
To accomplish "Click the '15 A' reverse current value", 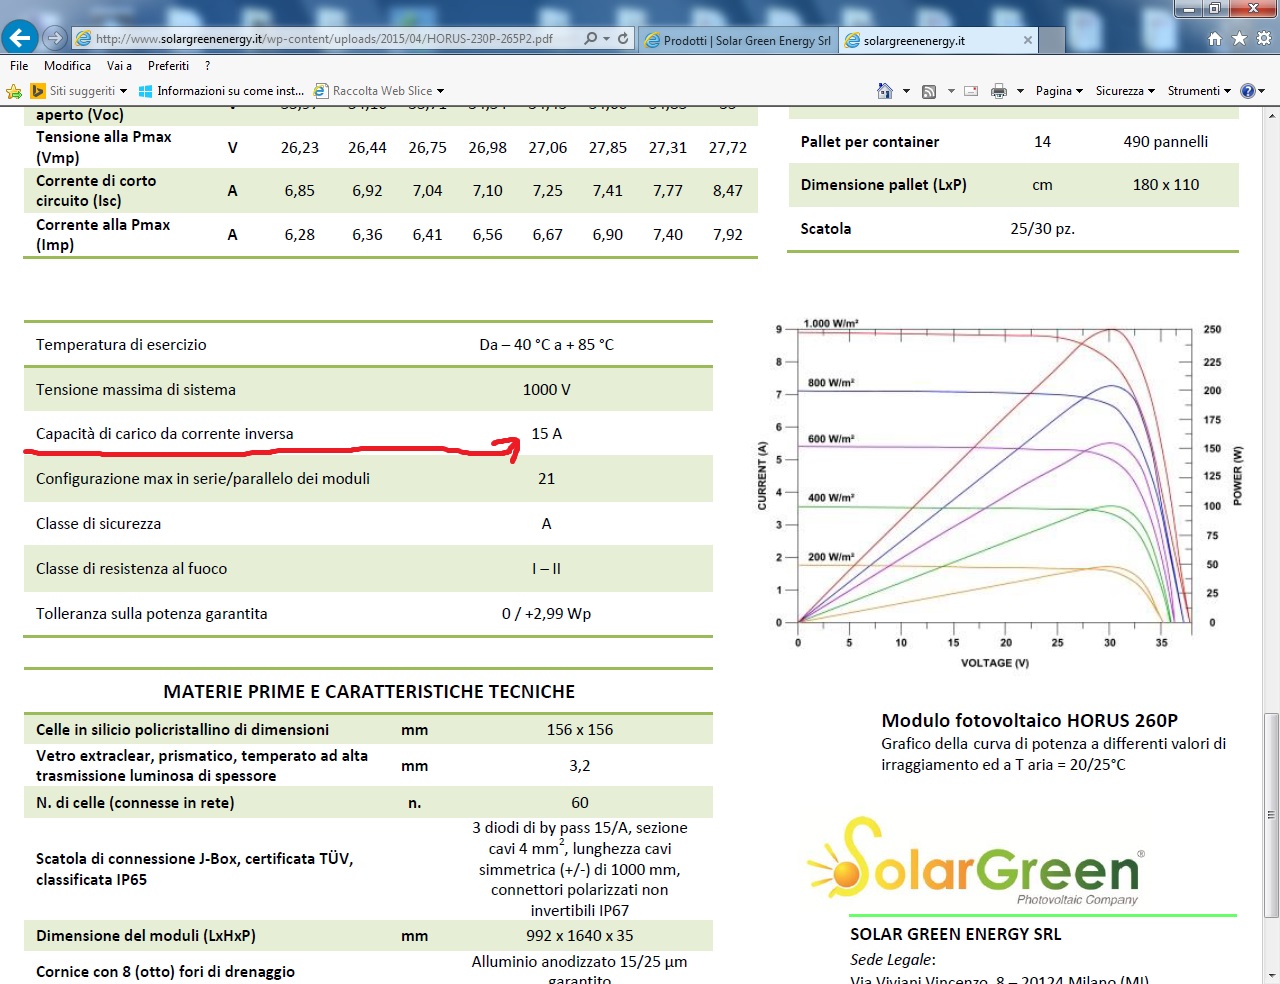I will click(547, 434).
